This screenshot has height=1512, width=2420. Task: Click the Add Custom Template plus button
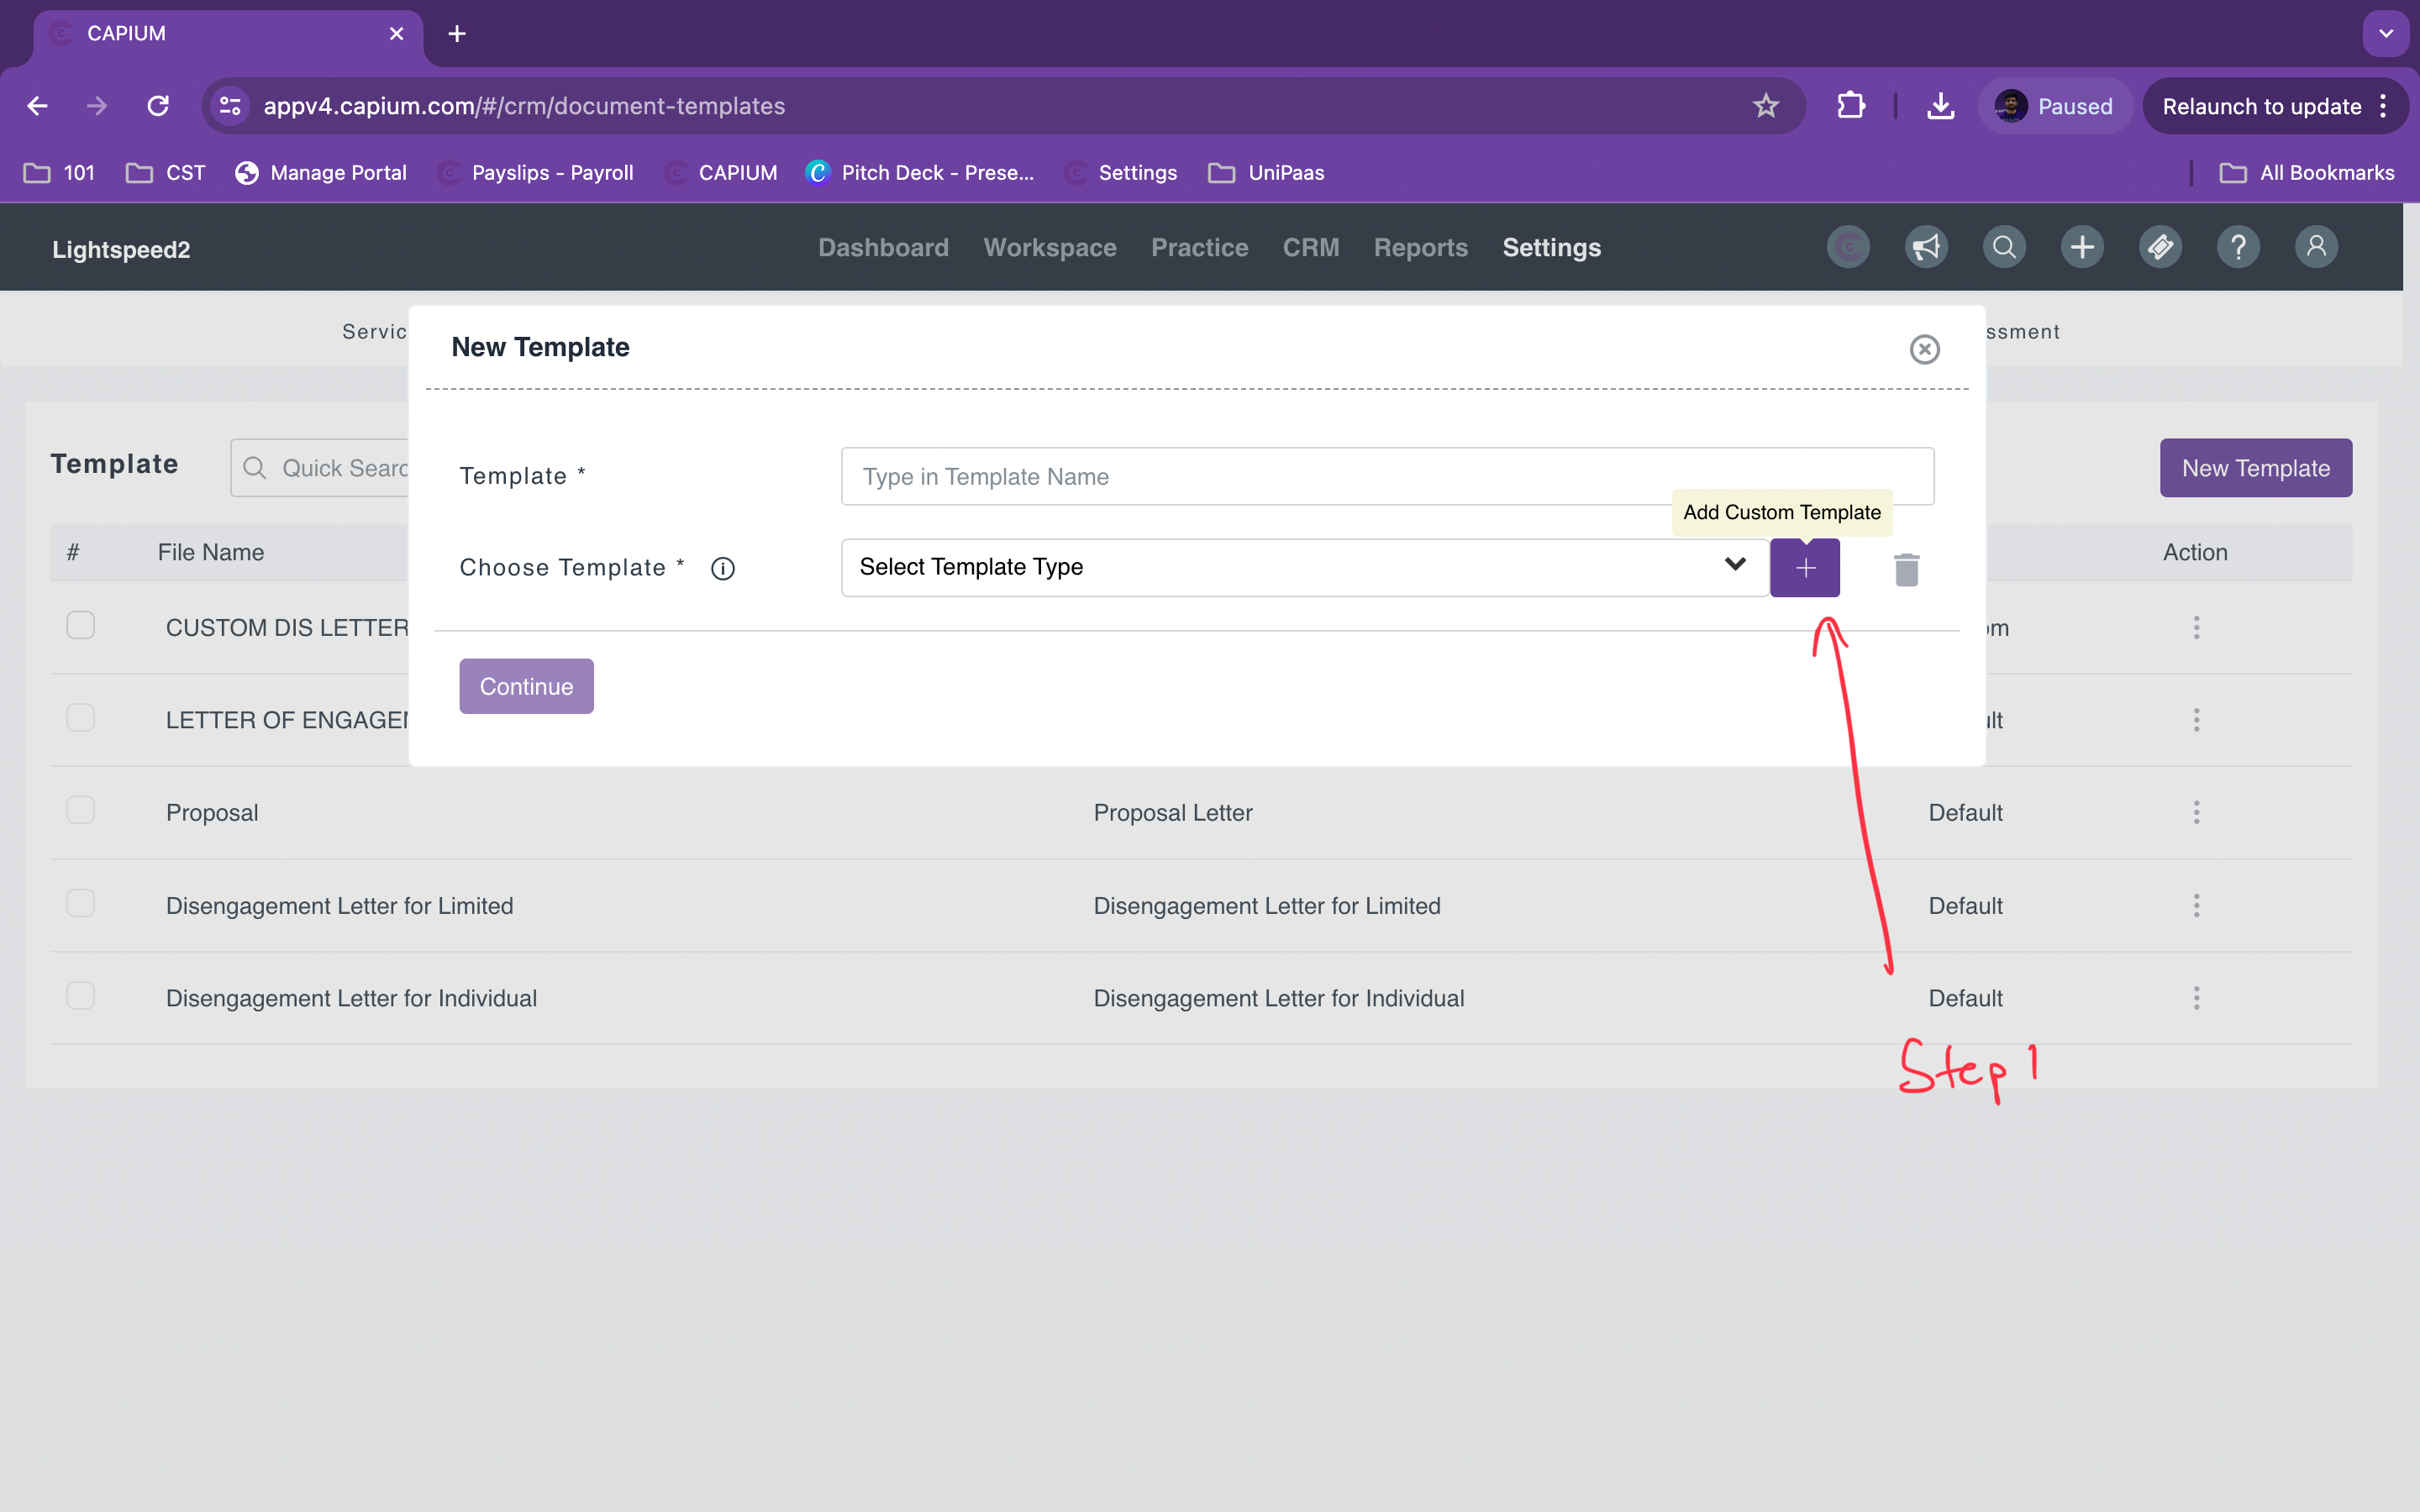point(1804,568)
